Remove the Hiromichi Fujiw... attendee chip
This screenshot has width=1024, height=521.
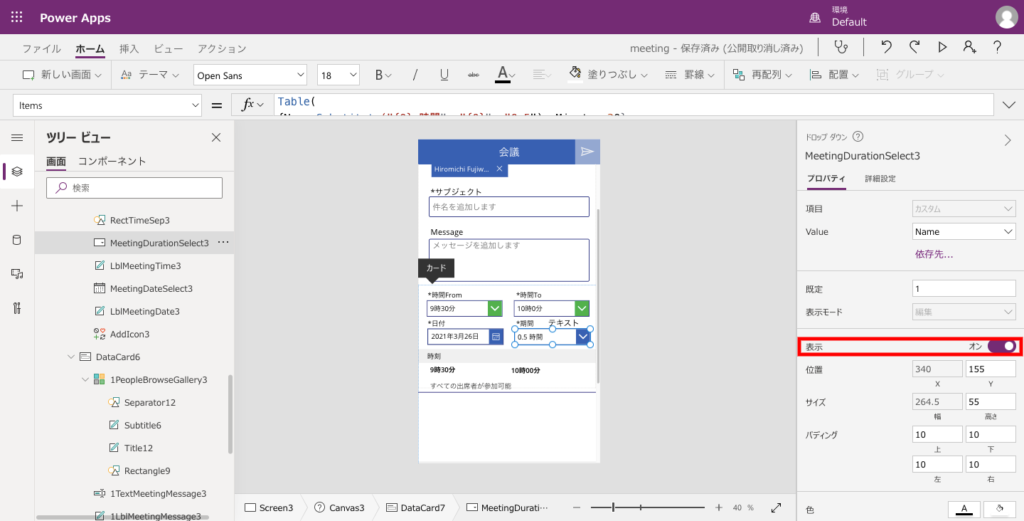pyautogui.click(x=500, y=169)
